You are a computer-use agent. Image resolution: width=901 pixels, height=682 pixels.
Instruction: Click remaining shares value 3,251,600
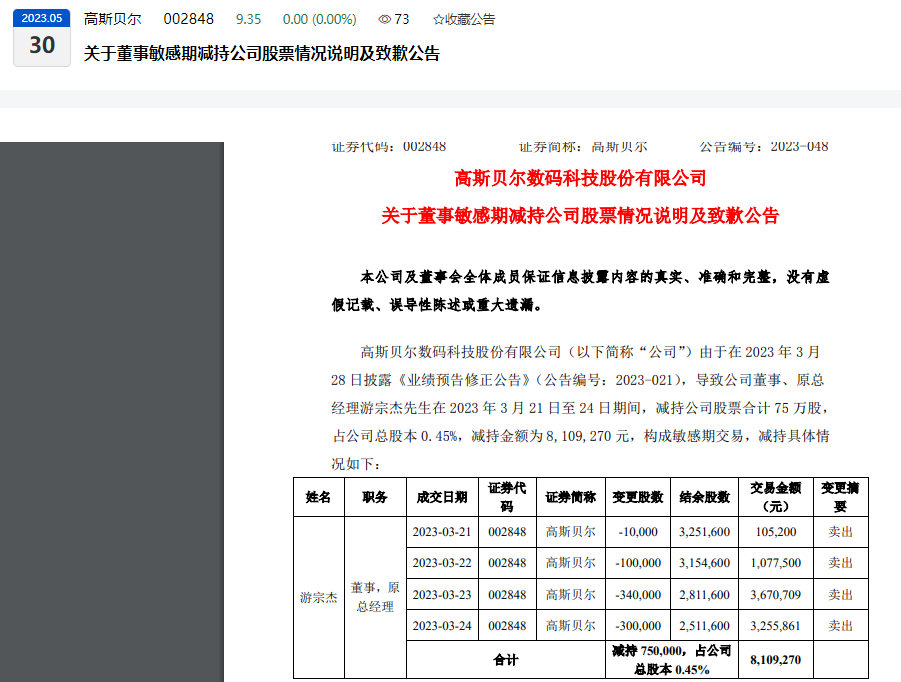point(704,532)
